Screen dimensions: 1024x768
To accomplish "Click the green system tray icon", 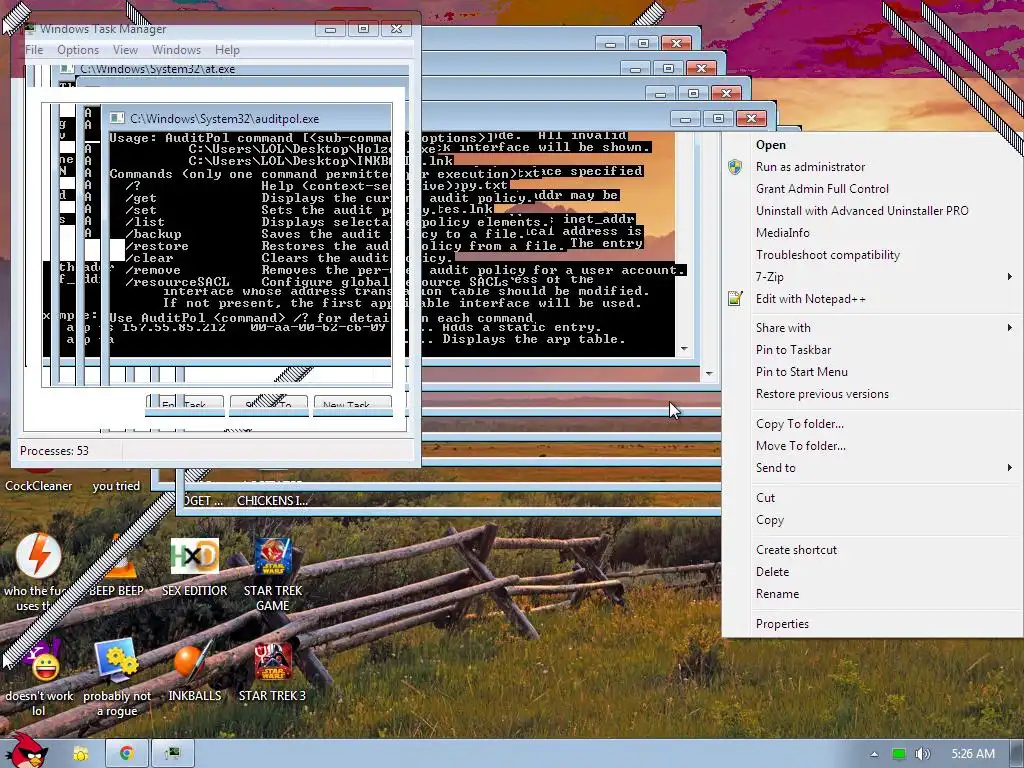I will click(x=899, y=754).
